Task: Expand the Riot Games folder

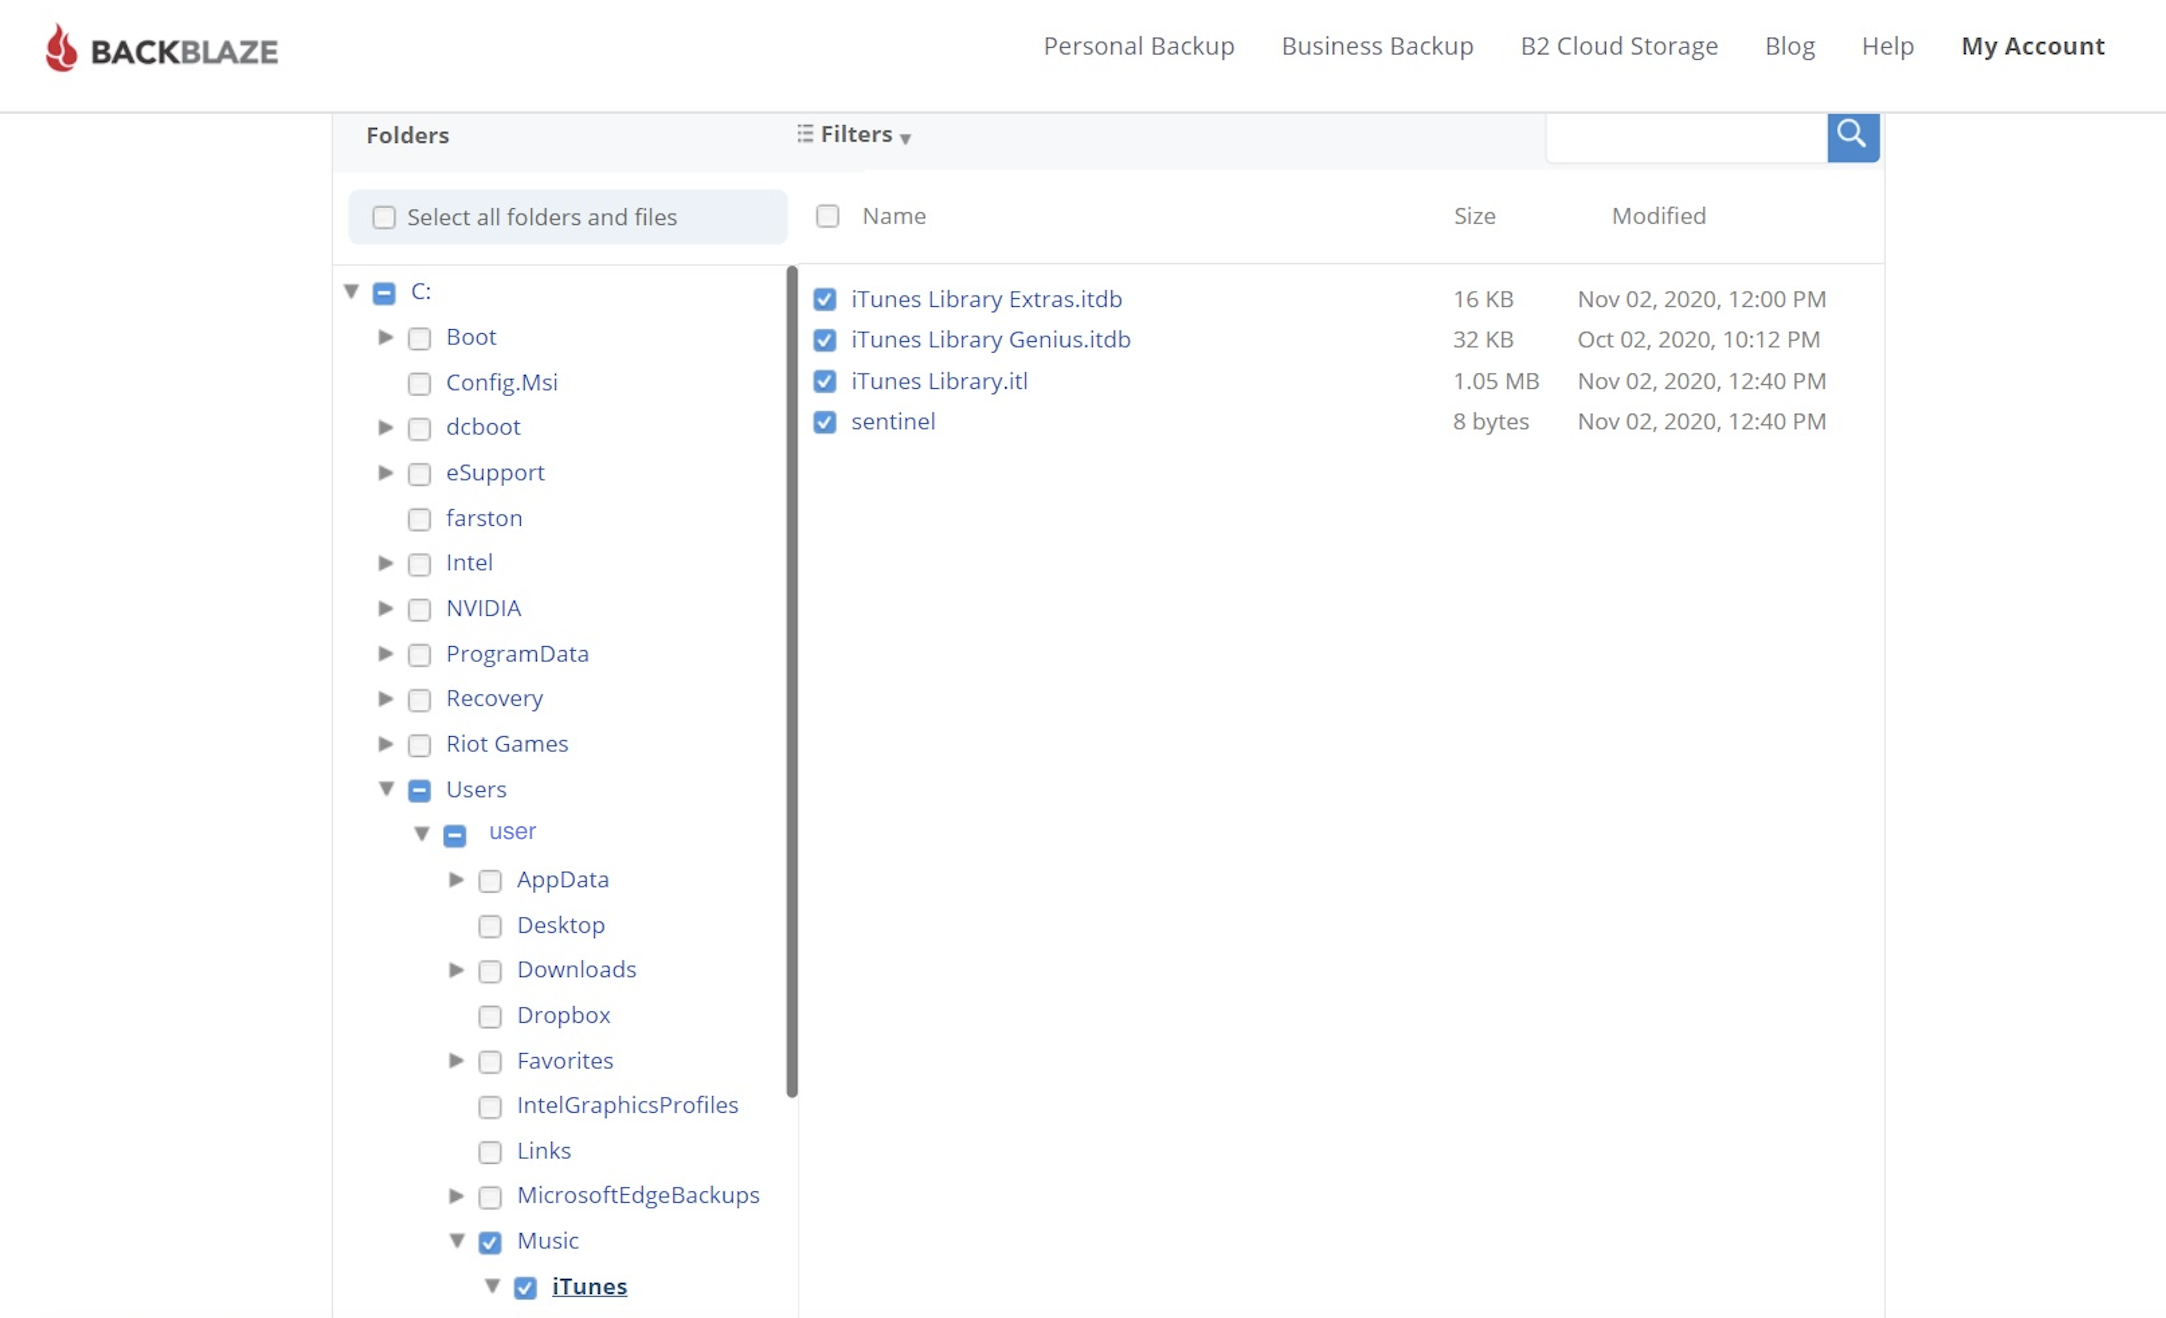Action: (385, 743)
